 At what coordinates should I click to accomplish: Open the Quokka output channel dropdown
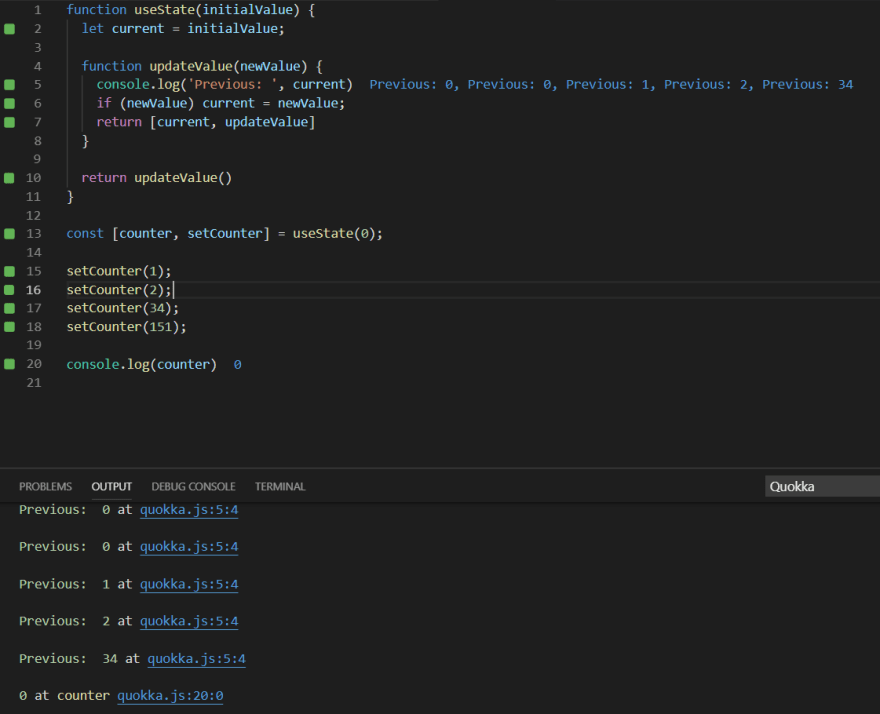coord(822,487)
